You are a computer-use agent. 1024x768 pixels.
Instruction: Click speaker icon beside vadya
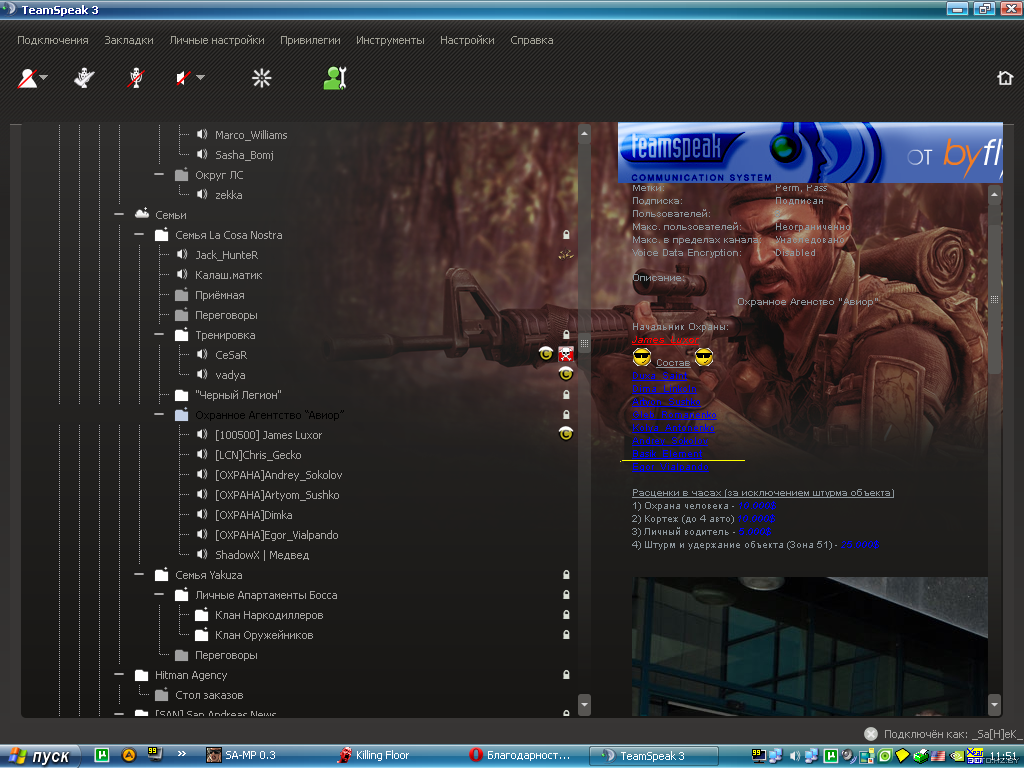[x=202, y=374]
